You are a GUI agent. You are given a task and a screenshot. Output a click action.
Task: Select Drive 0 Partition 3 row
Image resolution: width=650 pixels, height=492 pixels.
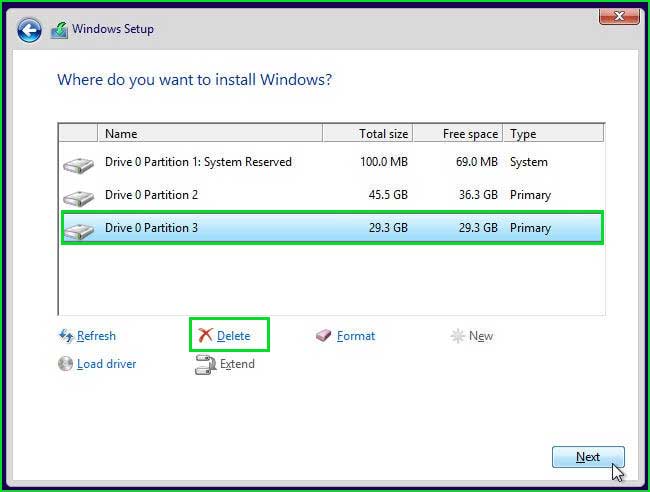coord(332,228)
